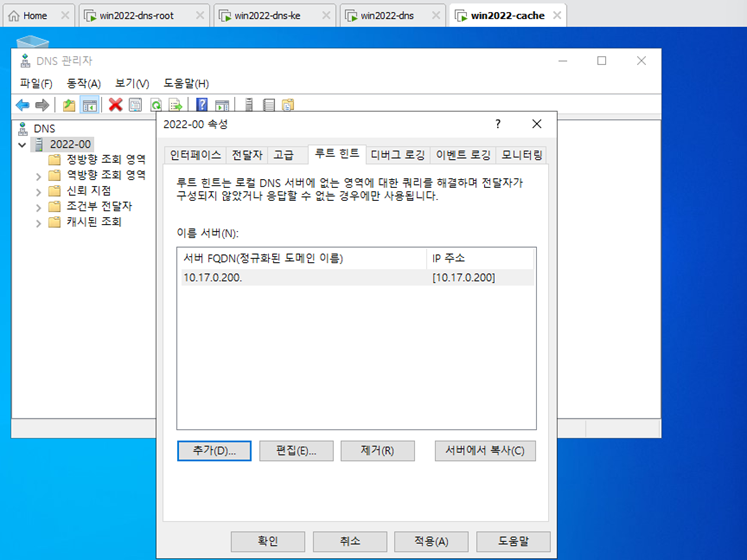Viewport: 747px width, 560px height.
Task: Click the 적용(A) button
Action: [431, 541]
